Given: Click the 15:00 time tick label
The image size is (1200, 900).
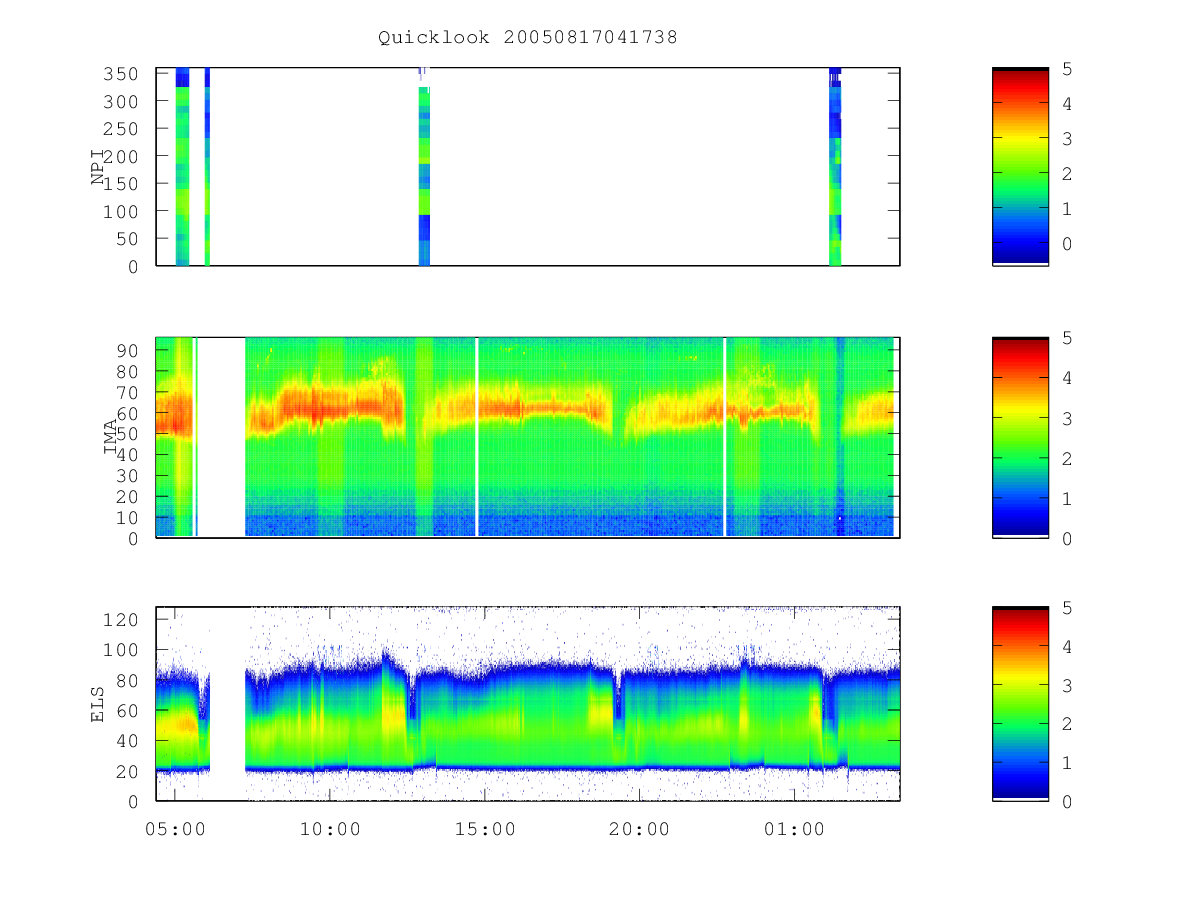Looking at the screenshot, I should pyautogui.click(x=485, y=829).
